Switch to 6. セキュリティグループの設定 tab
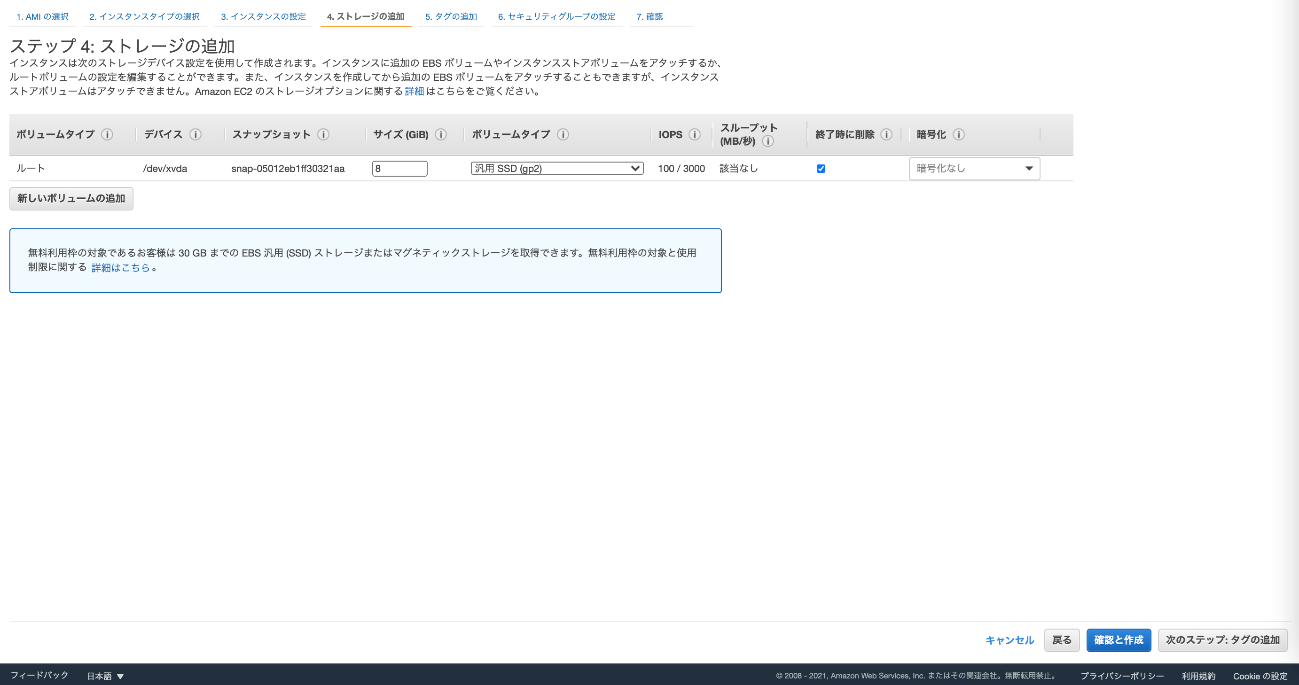Screen dimensions: 1299x685 coord(556,17)
